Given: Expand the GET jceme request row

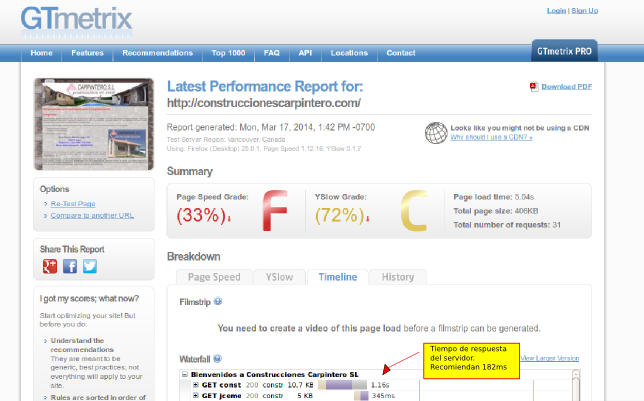Looking at the screenshot, I should click(x=196, y=396).
